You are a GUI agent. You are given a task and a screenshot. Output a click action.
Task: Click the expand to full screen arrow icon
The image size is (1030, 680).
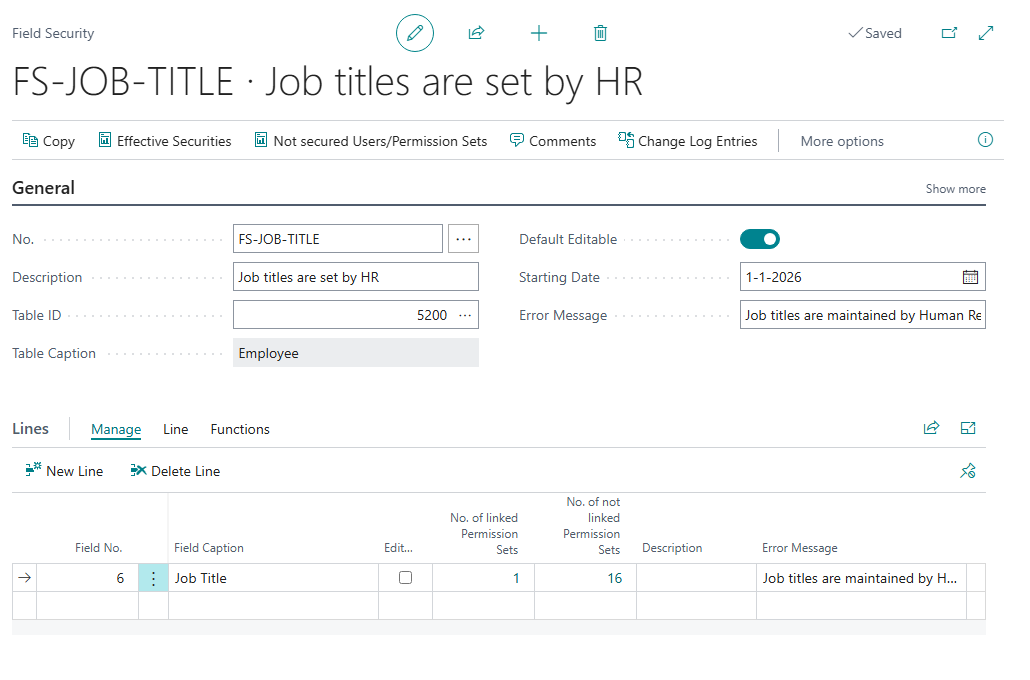click(x=986, y=33)
